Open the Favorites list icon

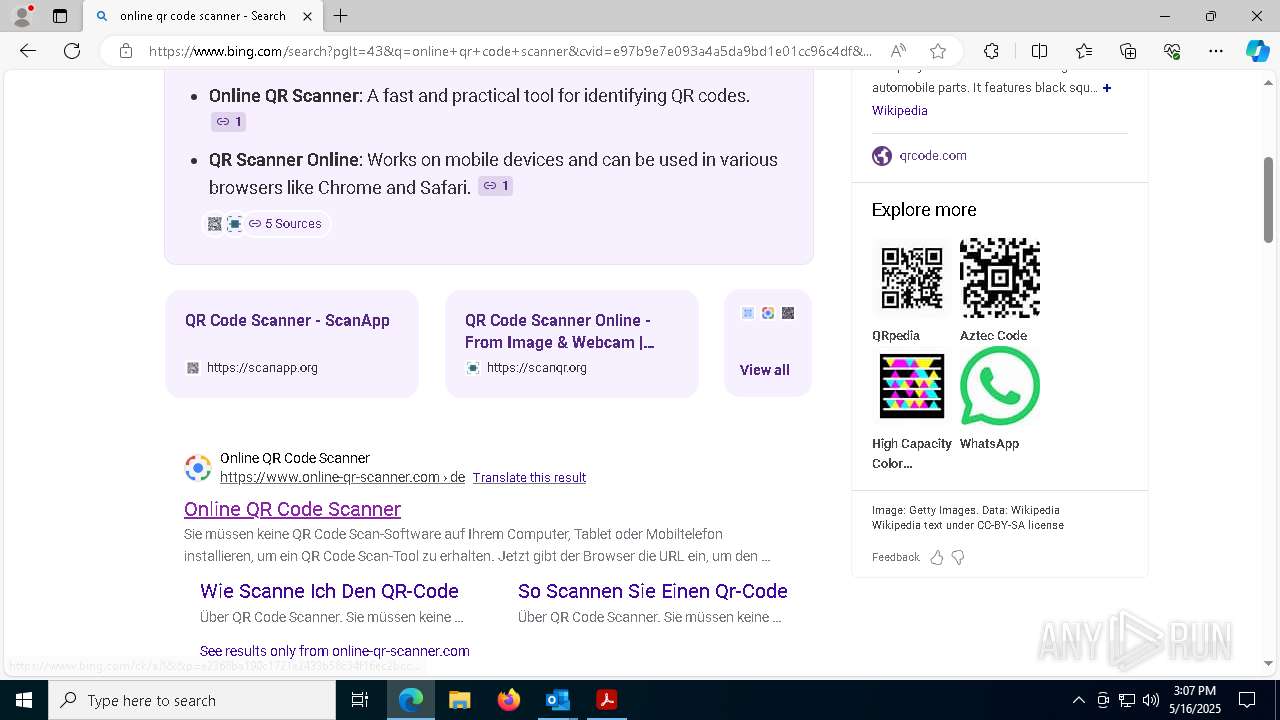pos(1084,51)
